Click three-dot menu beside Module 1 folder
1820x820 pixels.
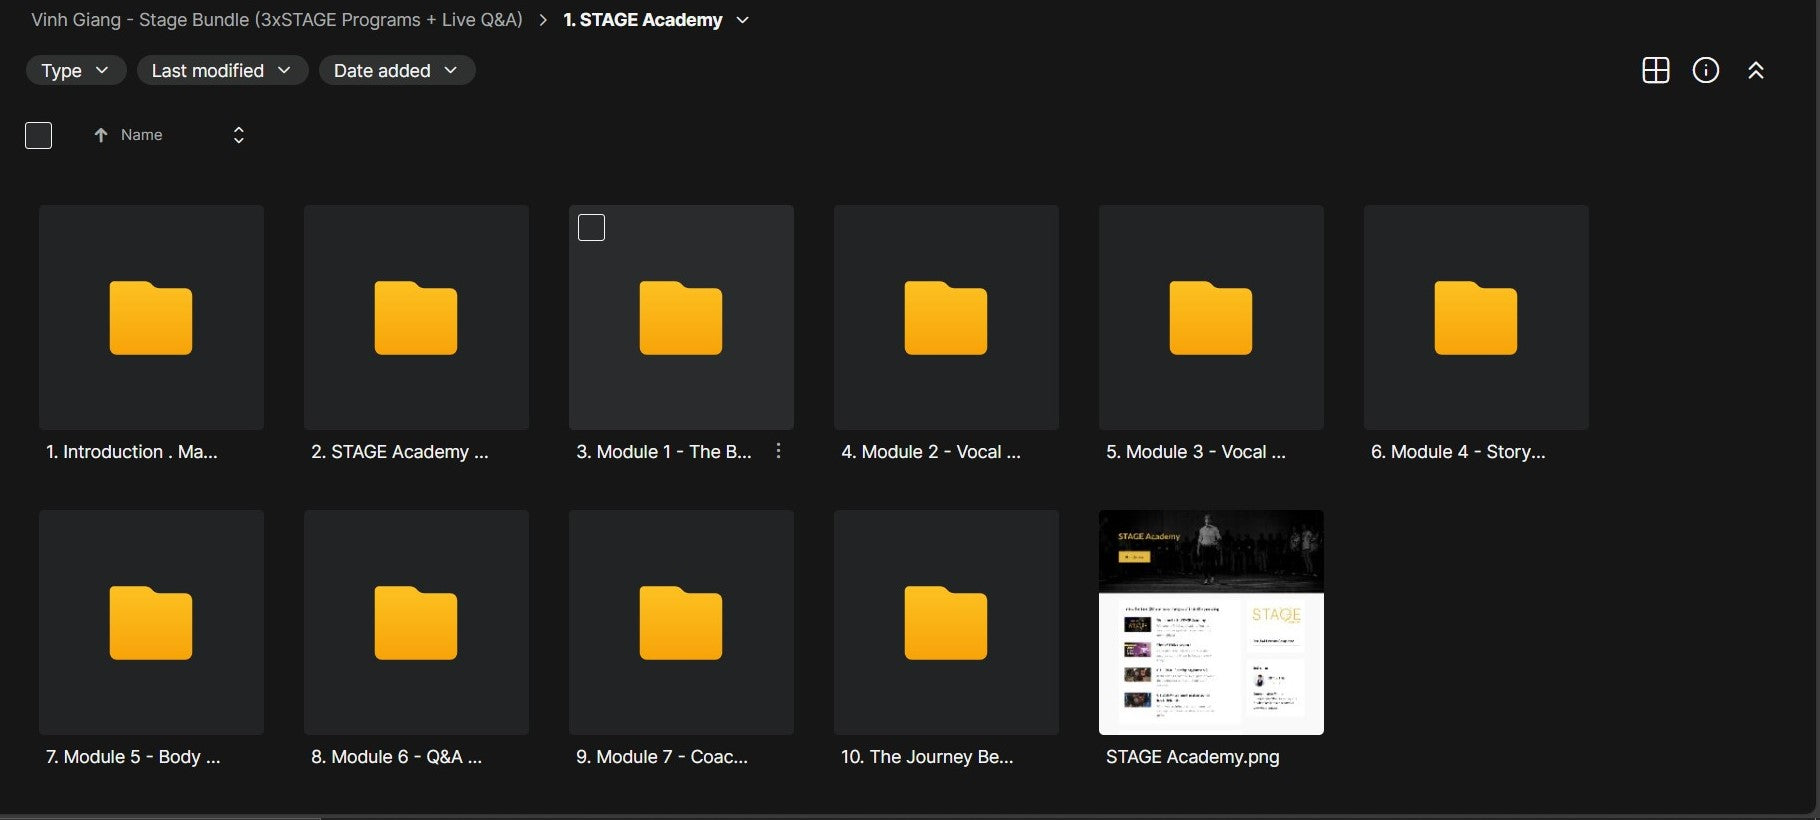click(x=778, y=451)
